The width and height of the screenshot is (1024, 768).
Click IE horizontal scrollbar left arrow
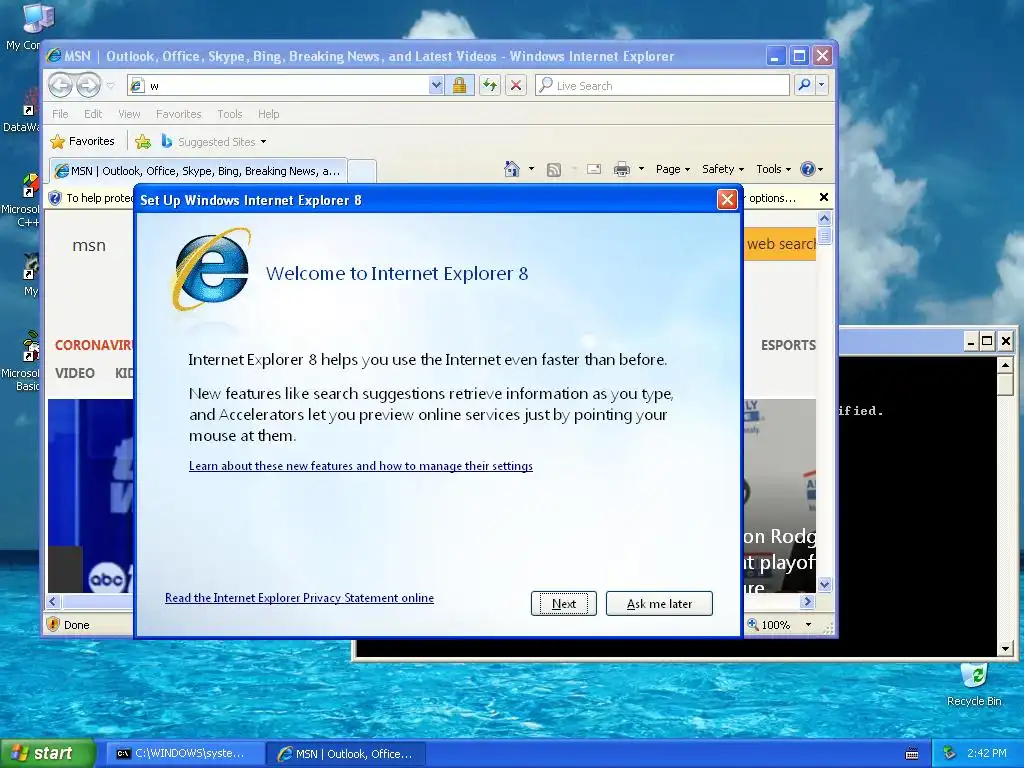[x=54, y=601]
